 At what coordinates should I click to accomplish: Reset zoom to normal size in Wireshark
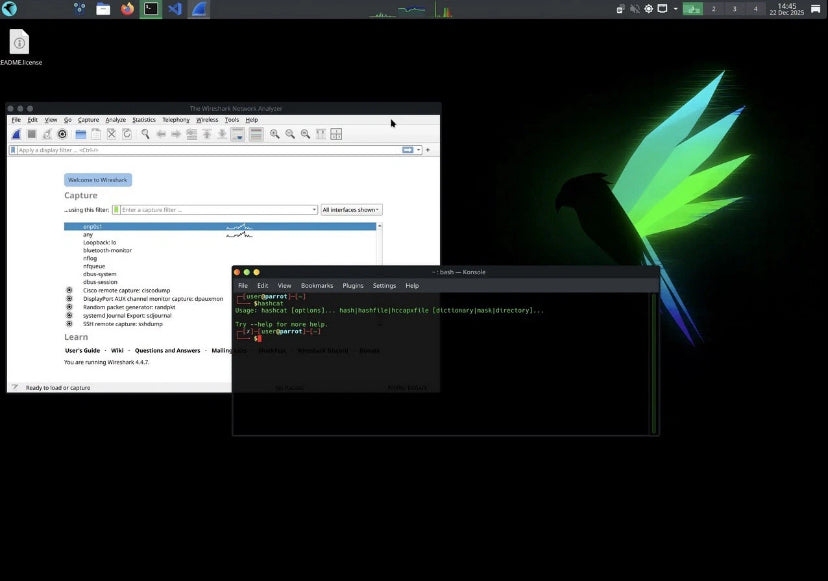[305, 134]
